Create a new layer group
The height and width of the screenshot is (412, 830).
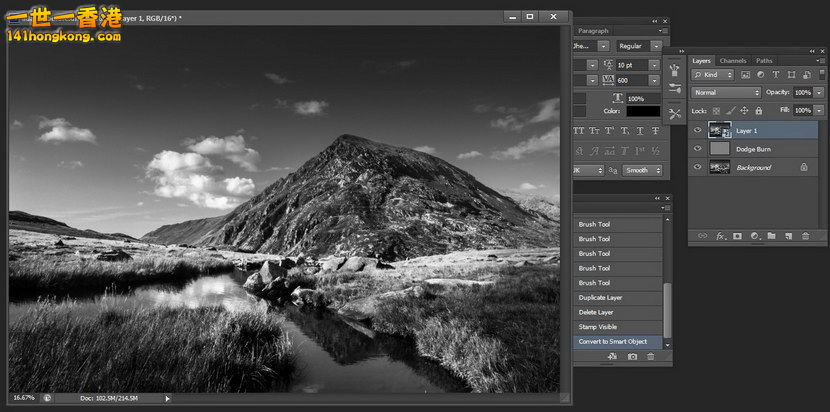coord(771,236)
